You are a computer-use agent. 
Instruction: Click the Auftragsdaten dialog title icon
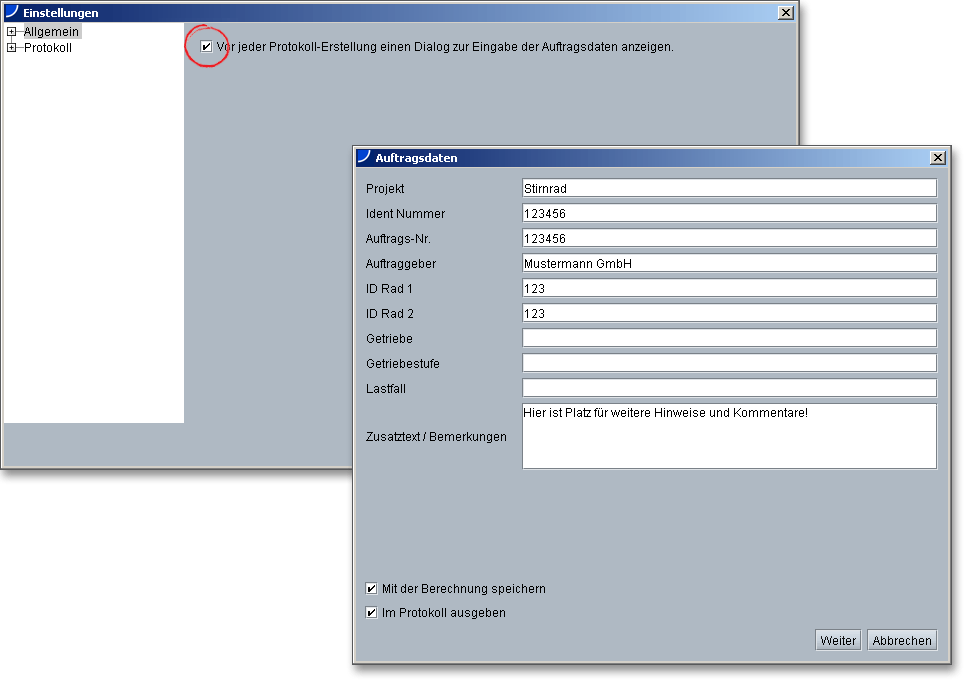[364, 157]
